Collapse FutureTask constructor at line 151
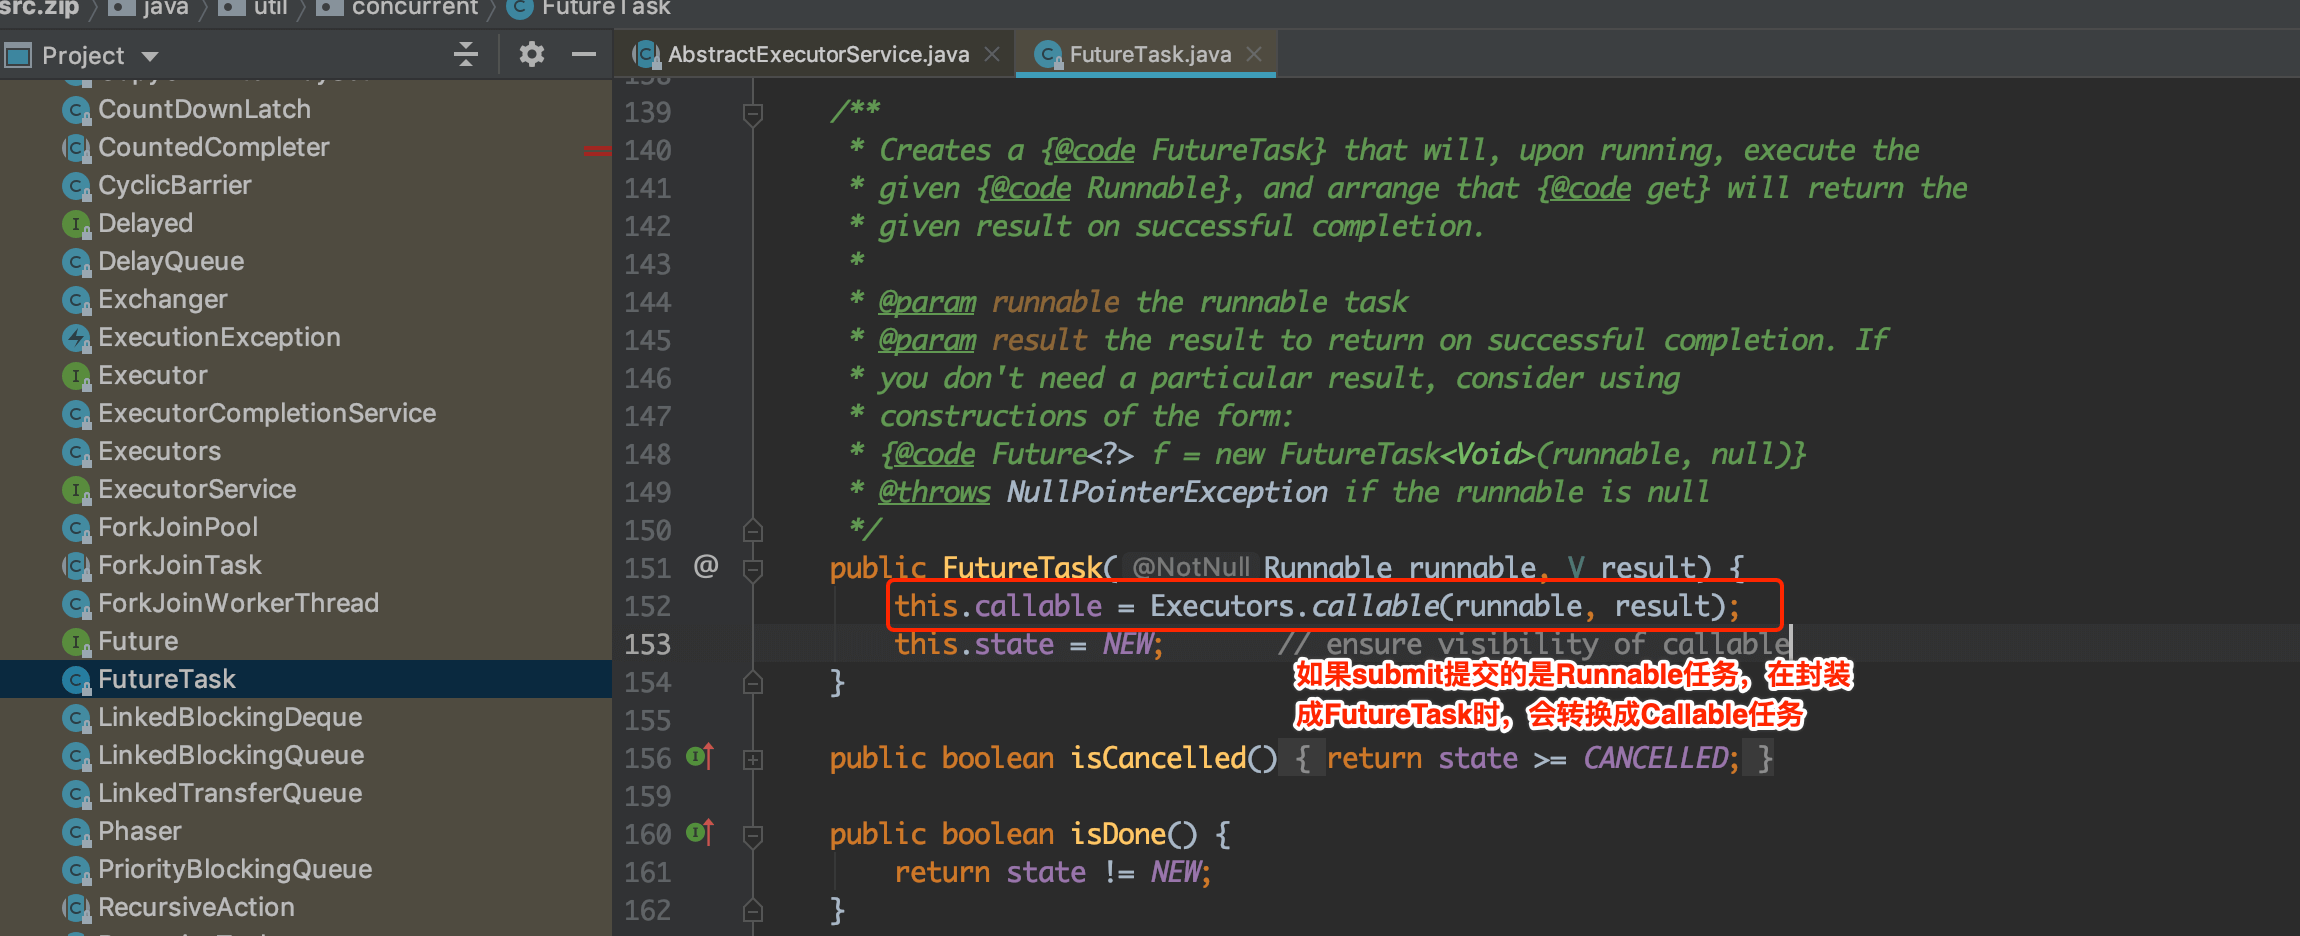The width and height of the screenshot is (2300, 936). 753,569
